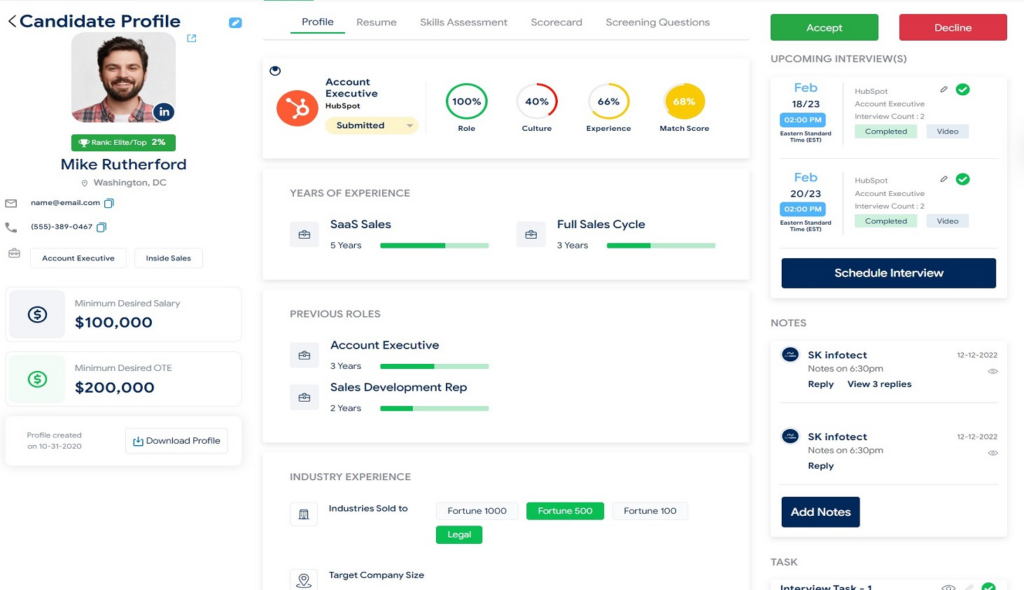Select the Fortune 1000 industry tag
1024x590 pixels.
tap(477, 511)
